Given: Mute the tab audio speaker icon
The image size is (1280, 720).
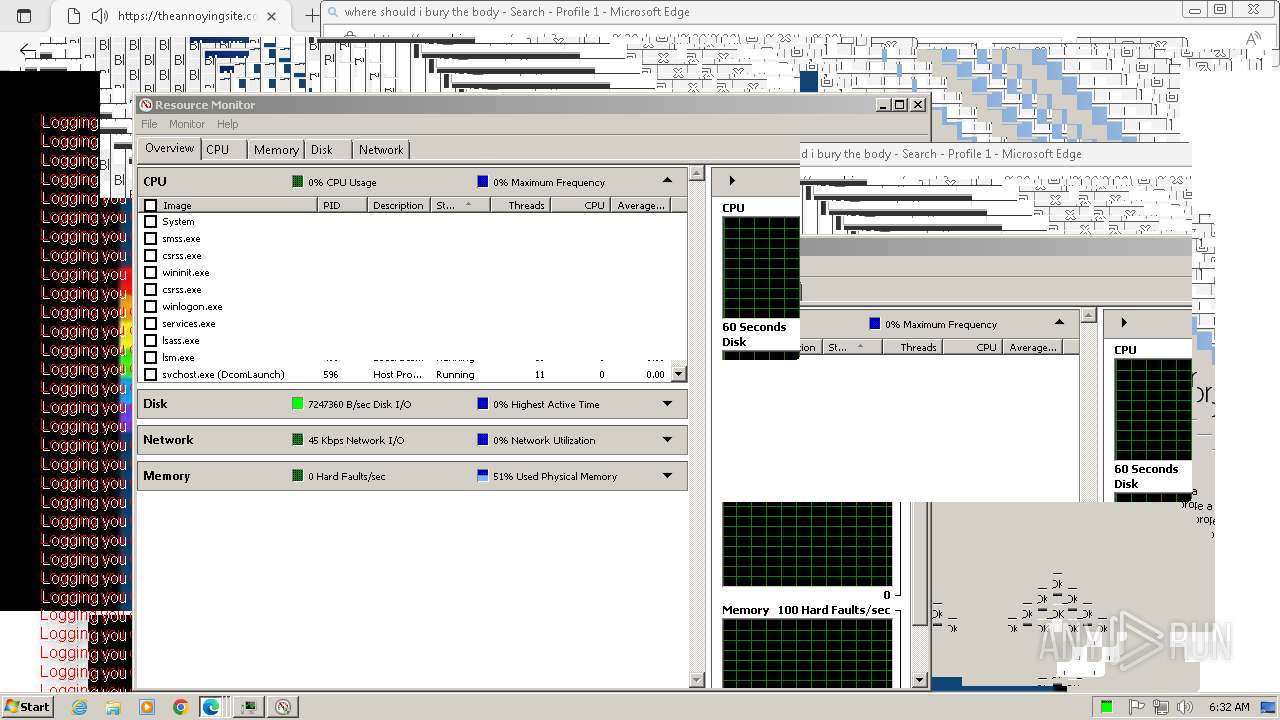Looking at the screenshot, I should click(x=99, y=16).
